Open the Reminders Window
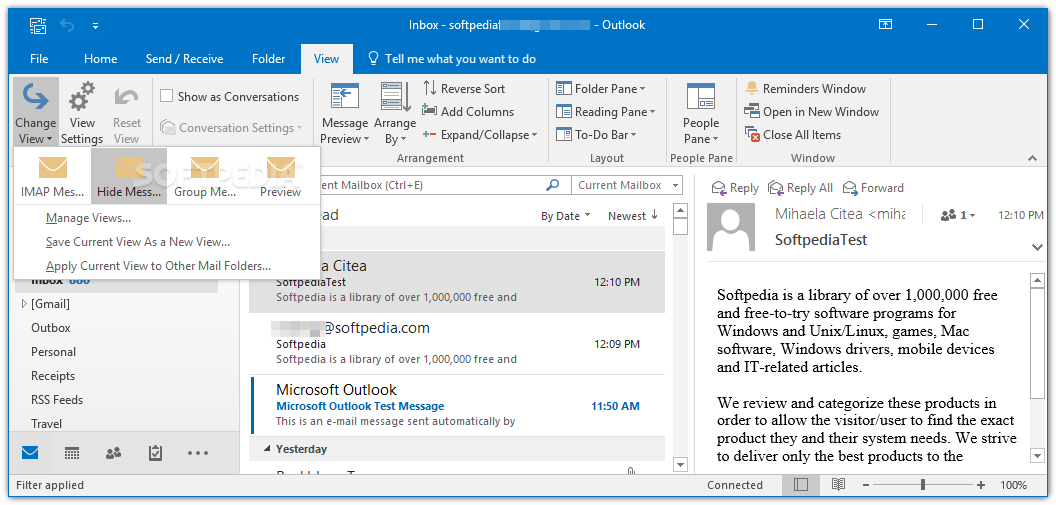 [805, 89]
